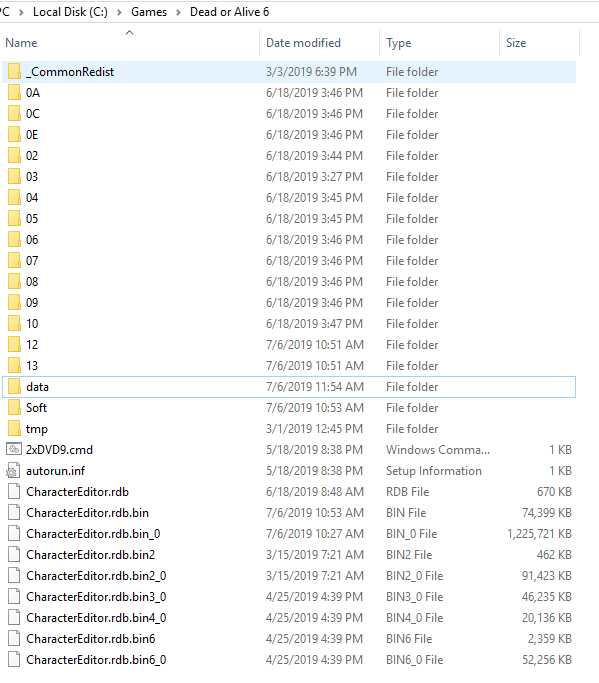This screenshot has width=599, height=683.
Task: Click the 6/18/2019 3:27 PM date cell
Action: click(314, 176)
